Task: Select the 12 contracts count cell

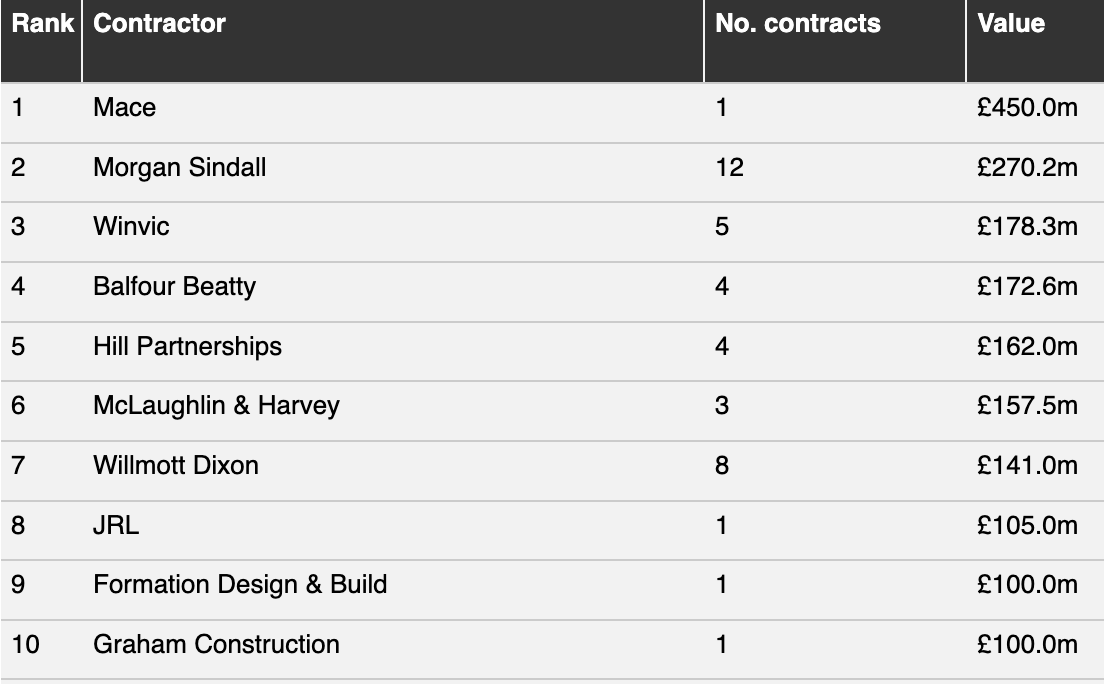Action: 729,167
